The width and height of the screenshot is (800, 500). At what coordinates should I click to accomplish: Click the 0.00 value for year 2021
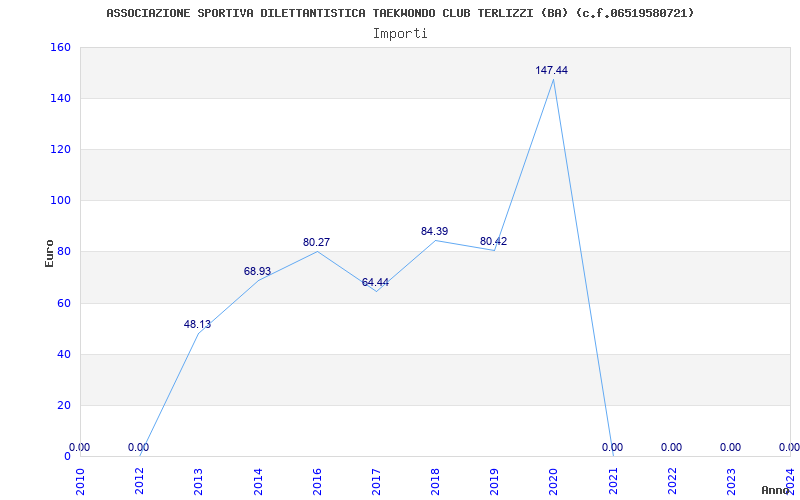click(612, 447)
